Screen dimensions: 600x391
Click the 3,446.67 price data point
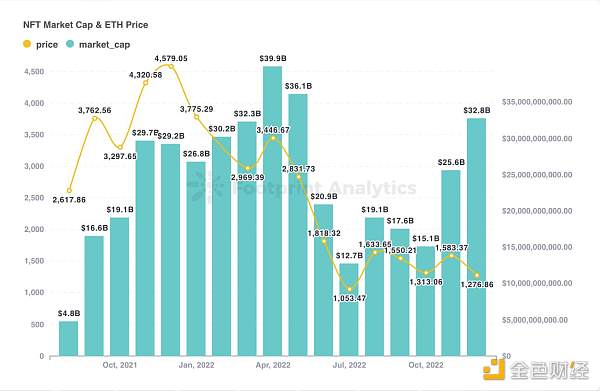[x=273, y=138]
